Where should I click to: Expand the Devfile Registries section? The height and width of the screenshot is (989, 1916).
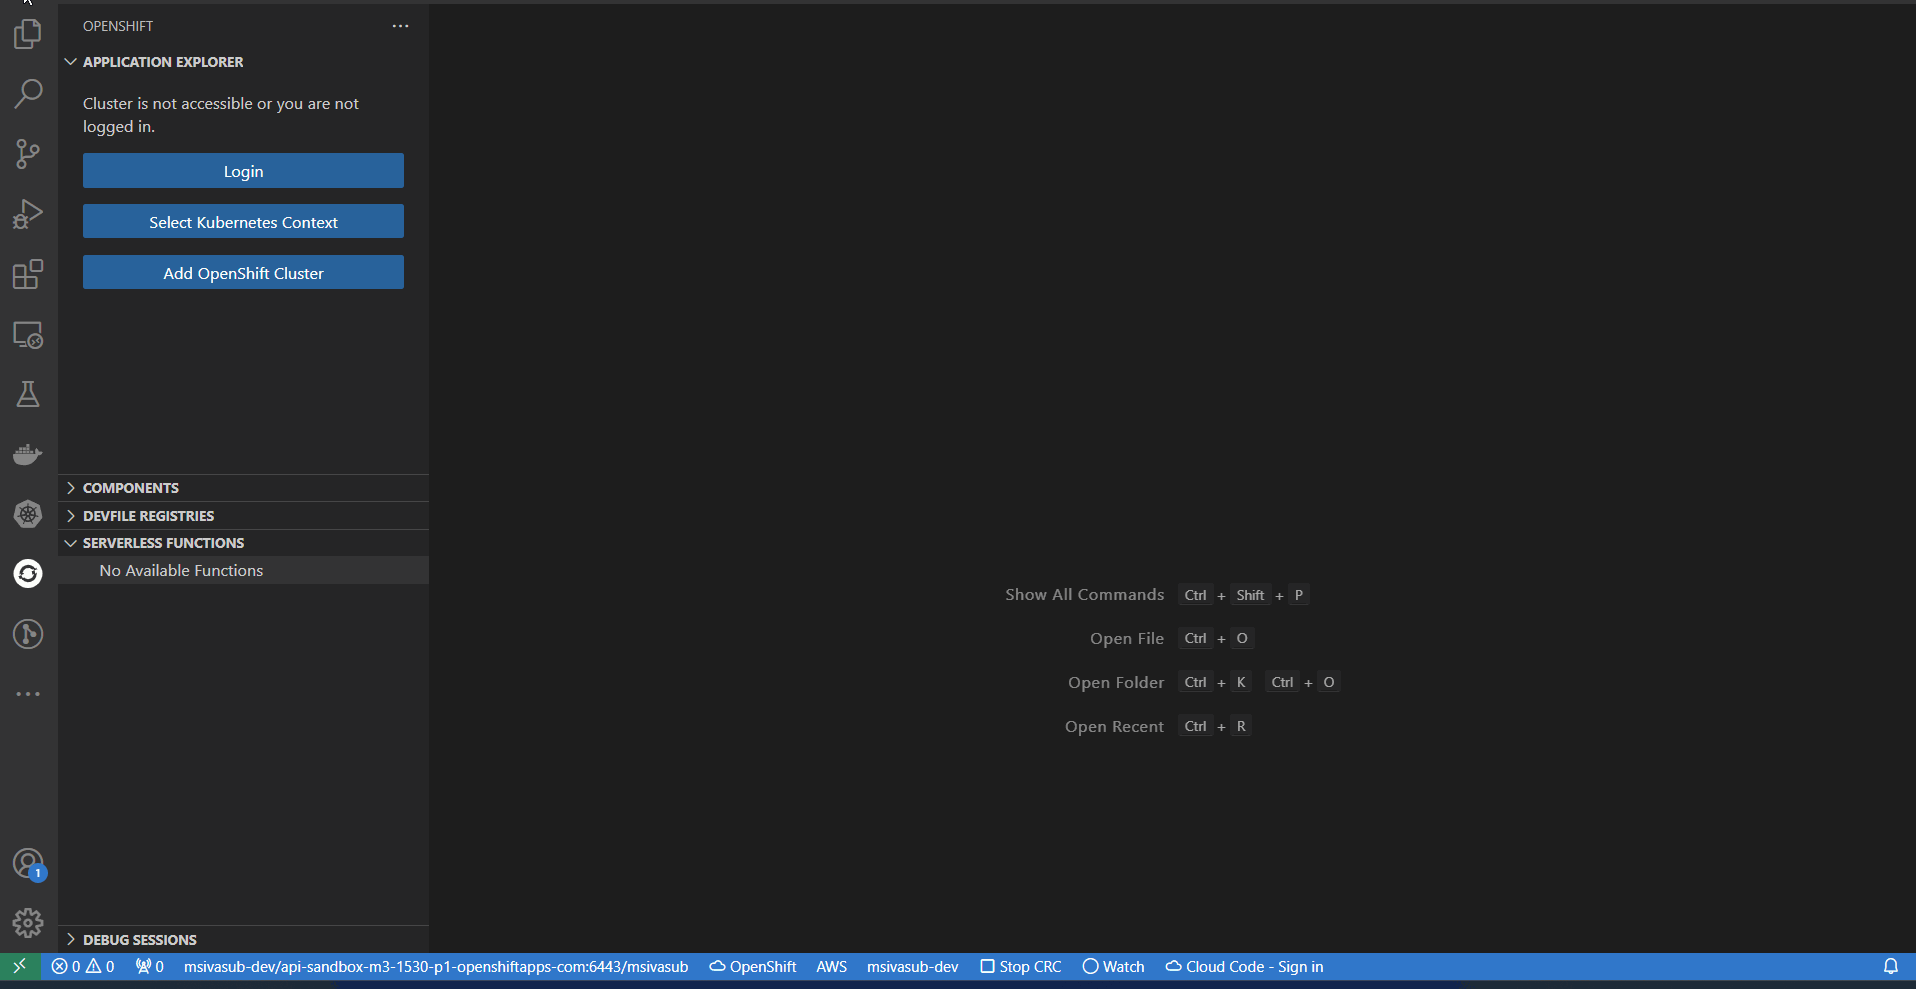point(243,516)
